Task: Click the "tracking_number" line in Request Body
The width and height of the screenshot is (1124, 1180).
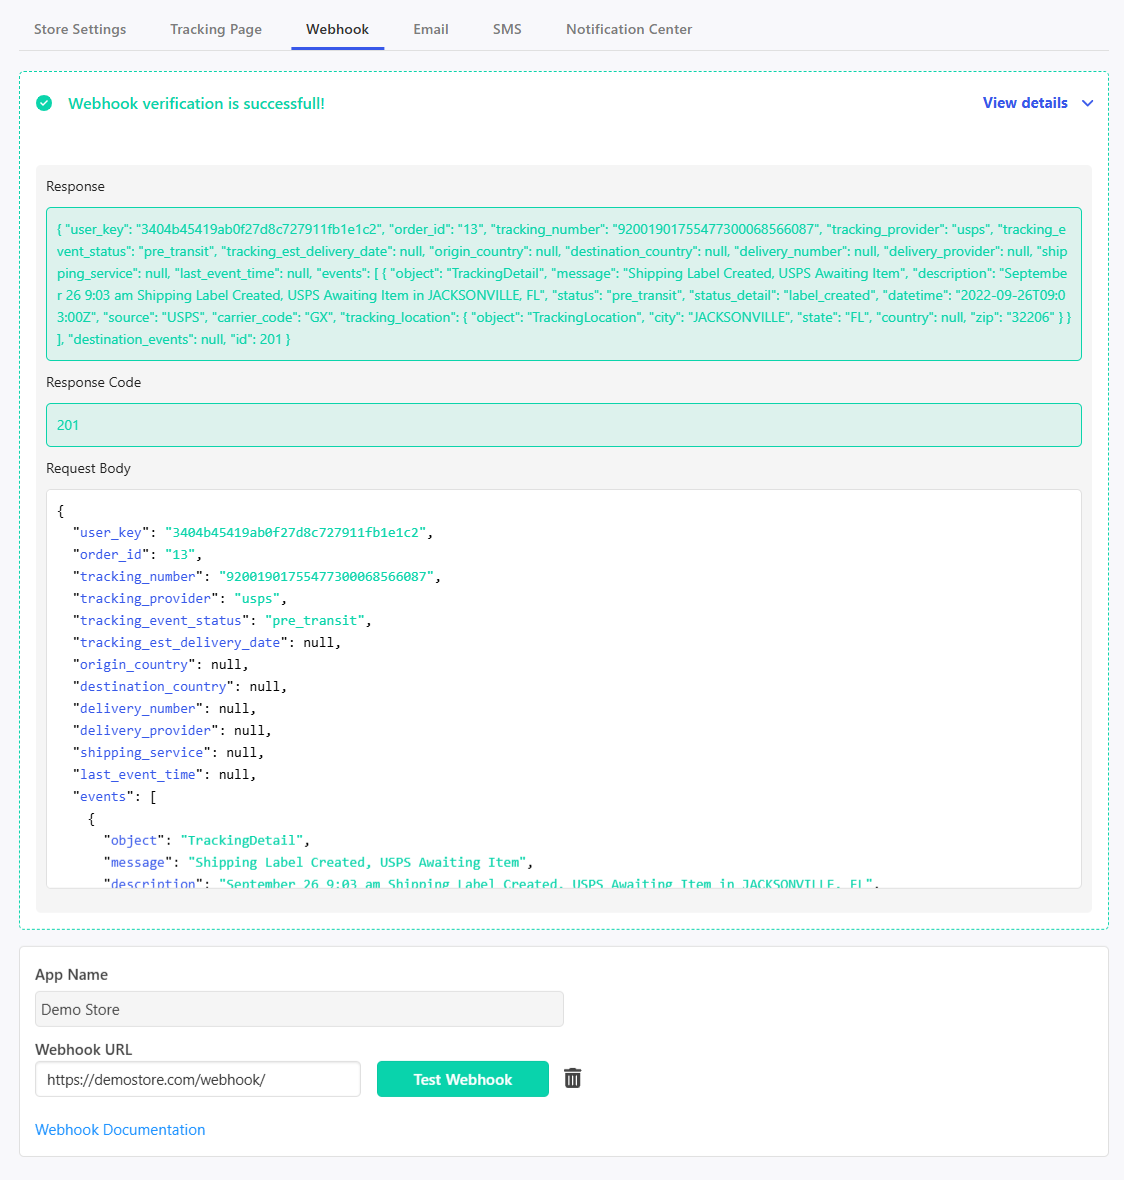Action: click(257, 576)
